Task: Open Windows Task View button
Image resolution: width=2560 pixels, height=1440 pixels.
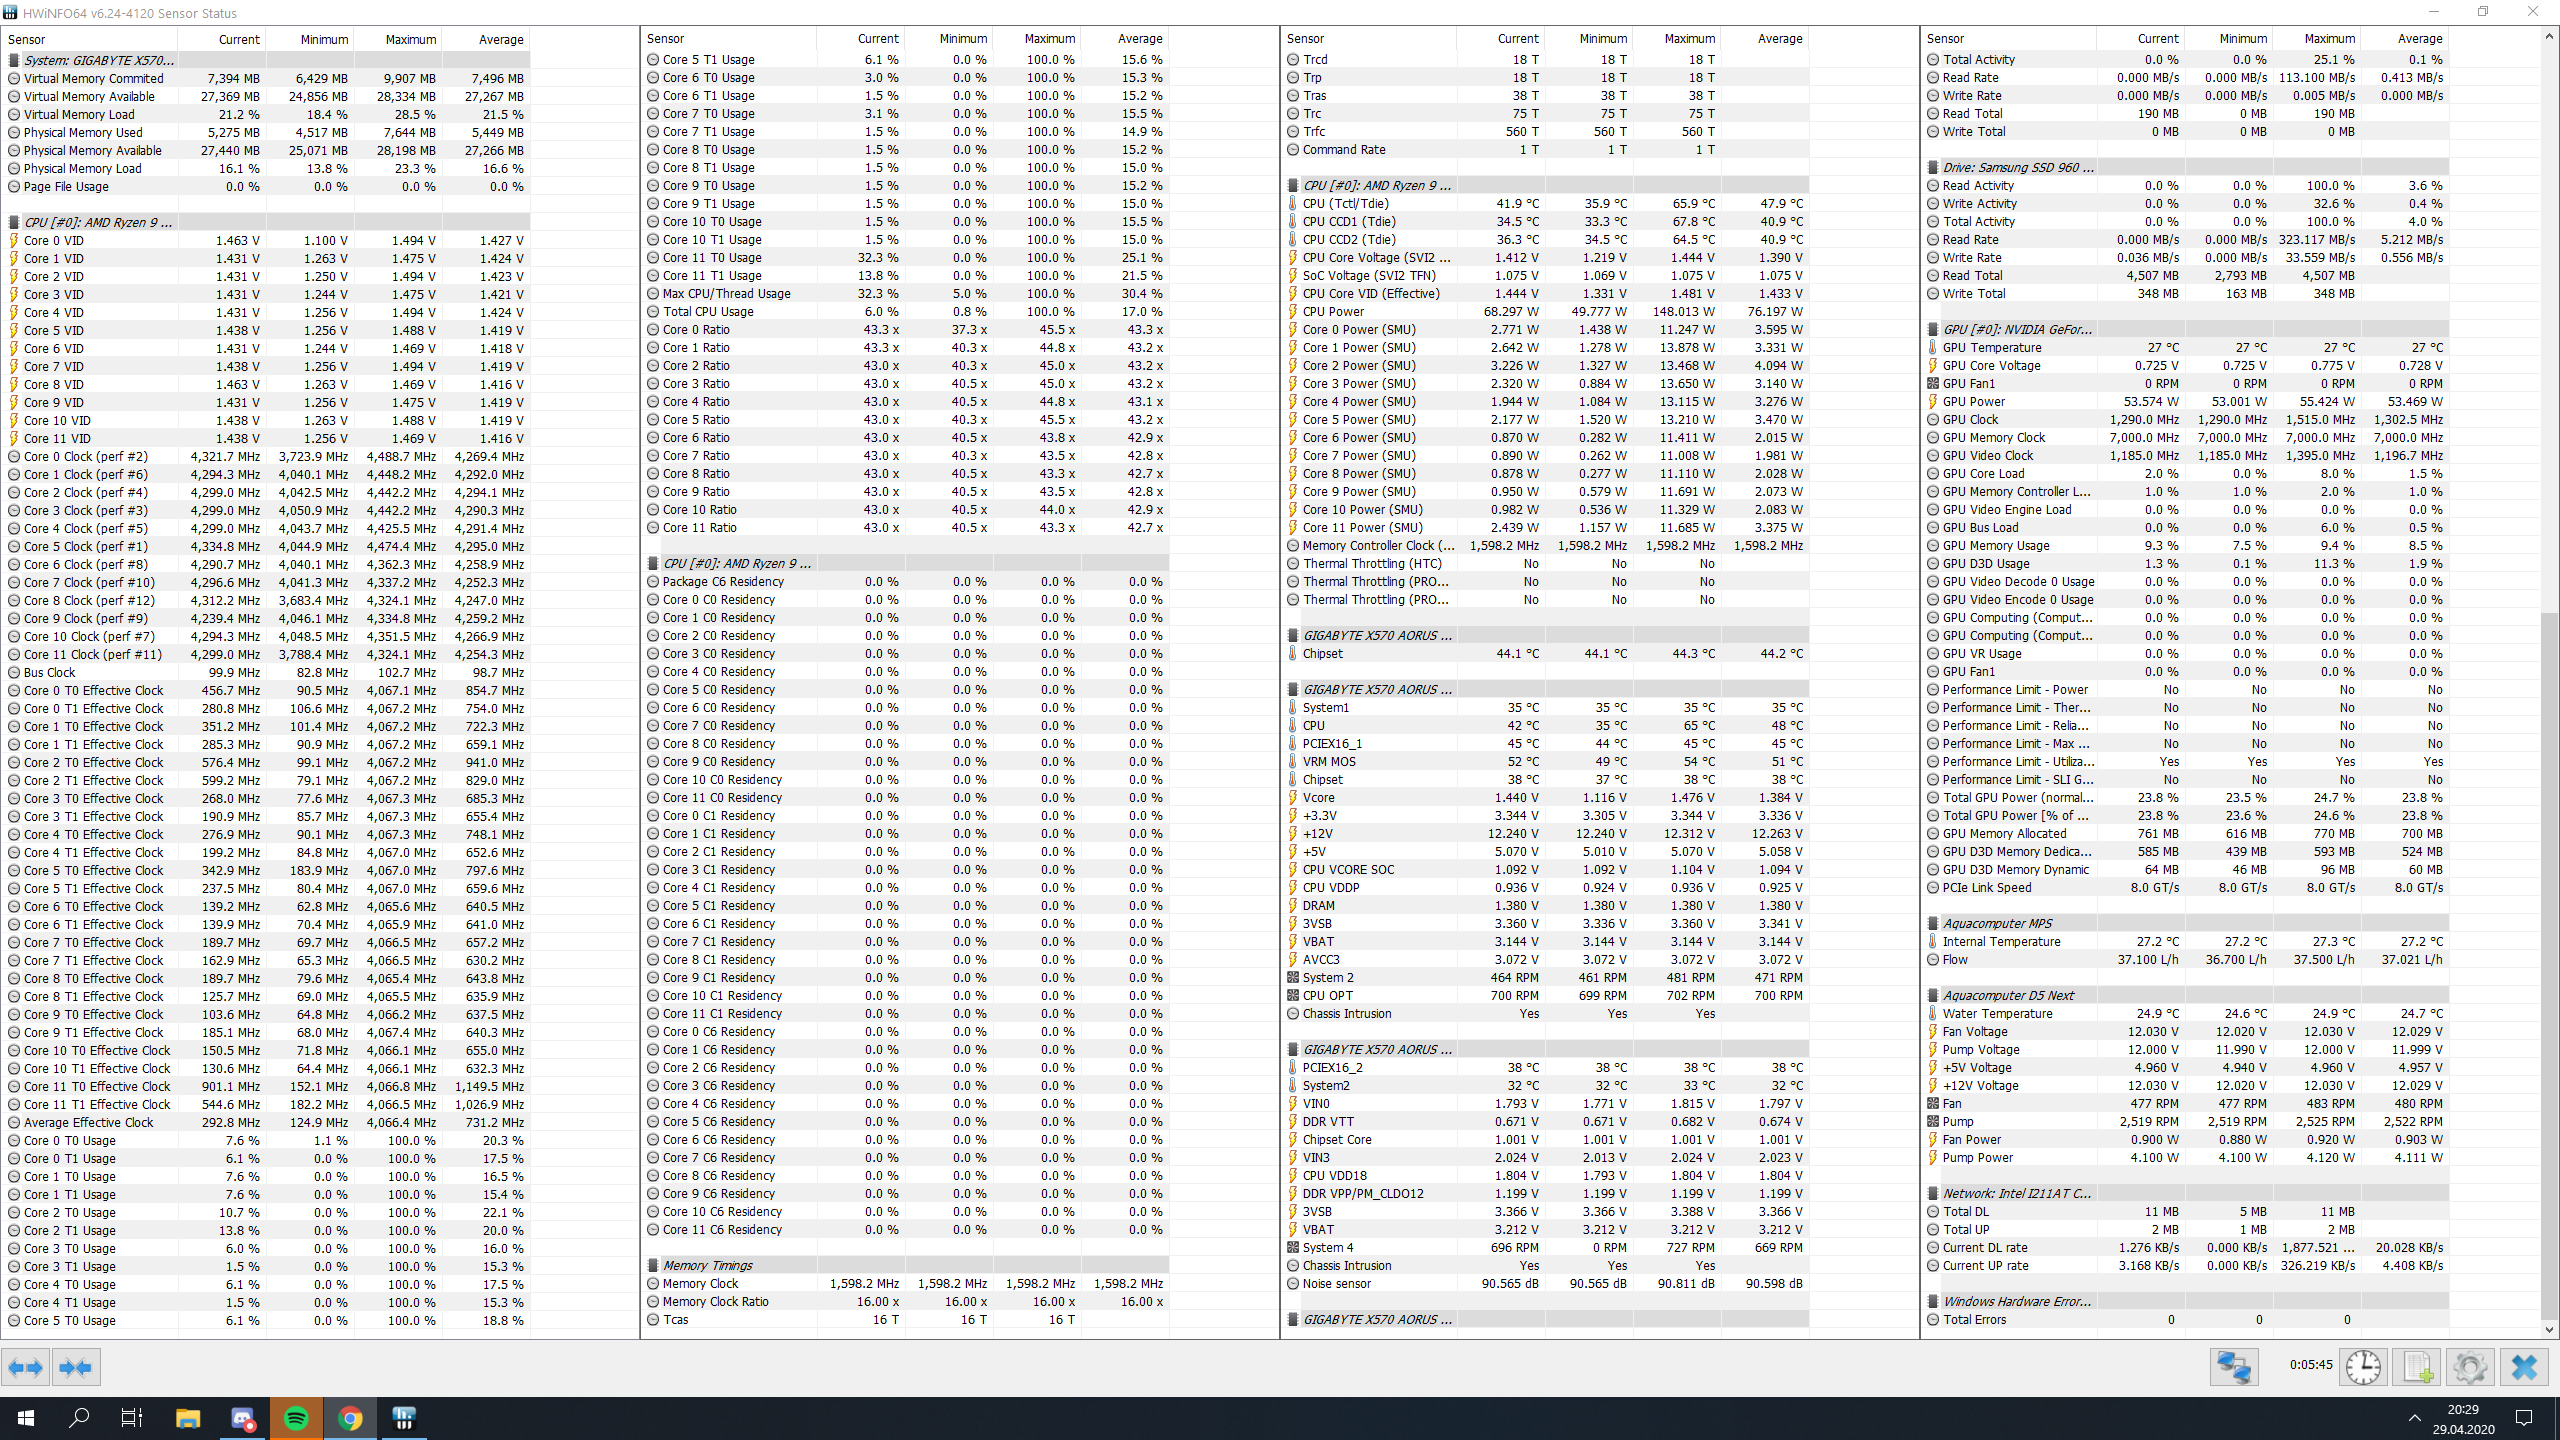Action: [x=132, y=1418]
